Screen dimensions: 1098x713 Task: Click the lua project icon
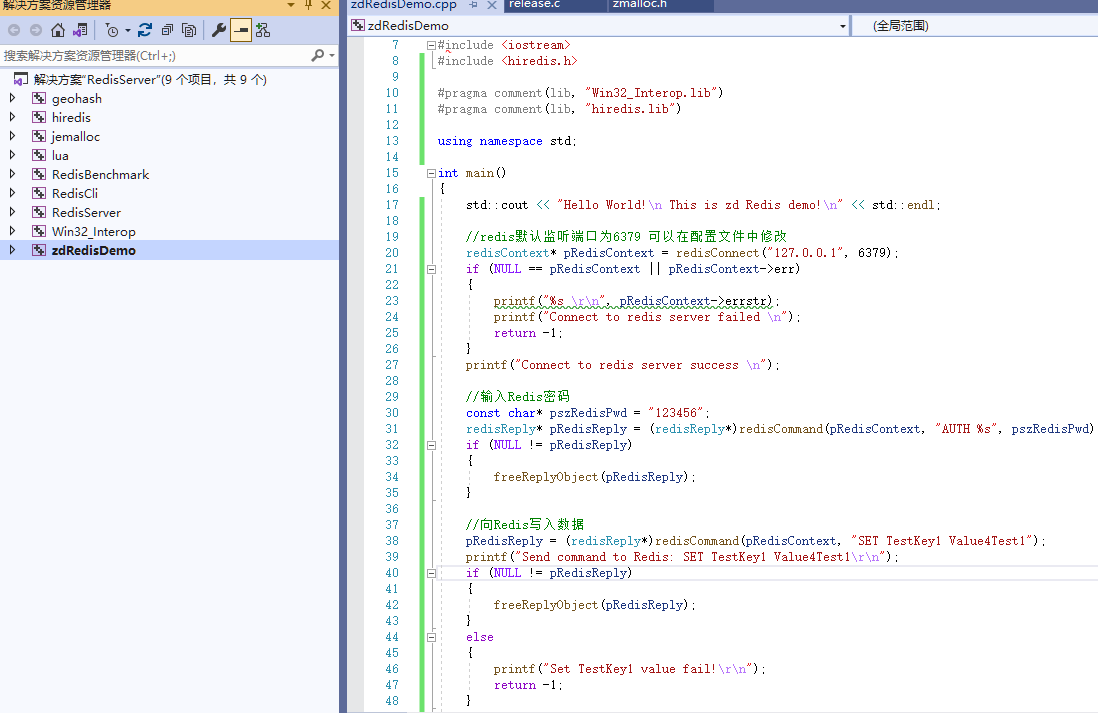pyautogui.click(x=39, y=155)
